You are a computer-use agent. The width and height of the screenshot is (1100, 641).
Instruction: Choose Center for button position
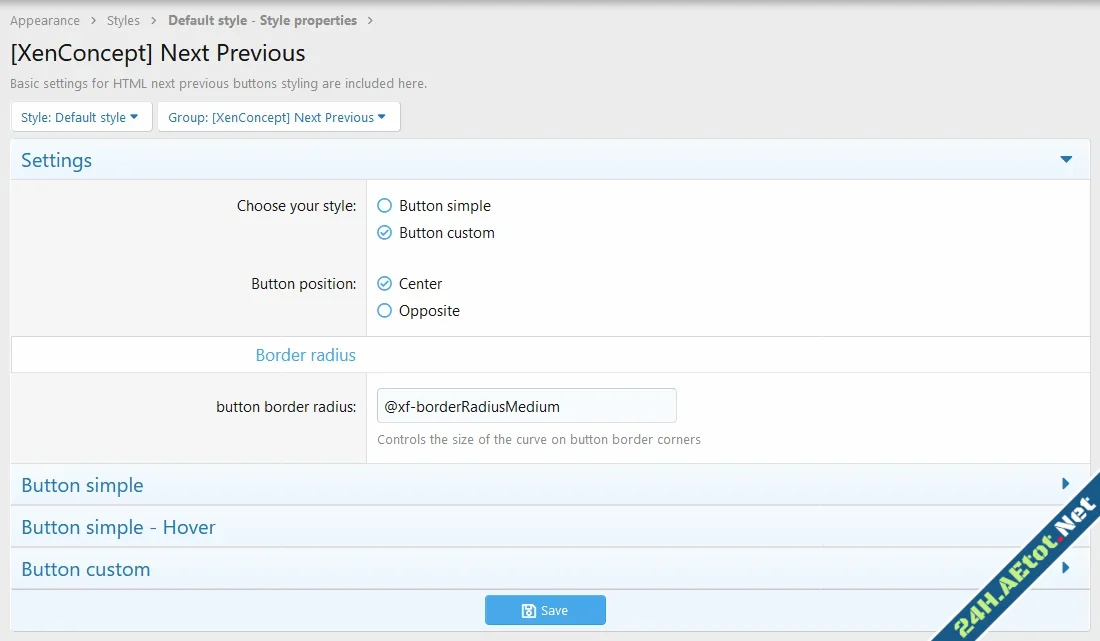tap(385, 284)
